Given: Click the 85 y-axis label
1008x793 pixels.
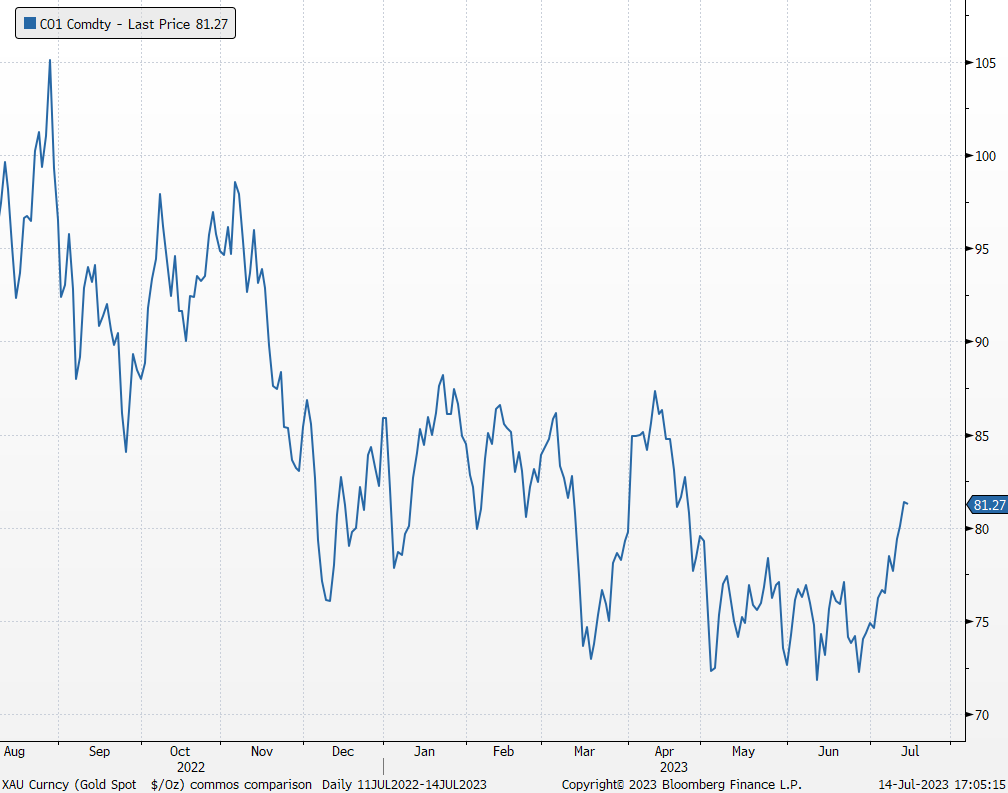Looking at the screenshot, I should [x=982, y=436].
